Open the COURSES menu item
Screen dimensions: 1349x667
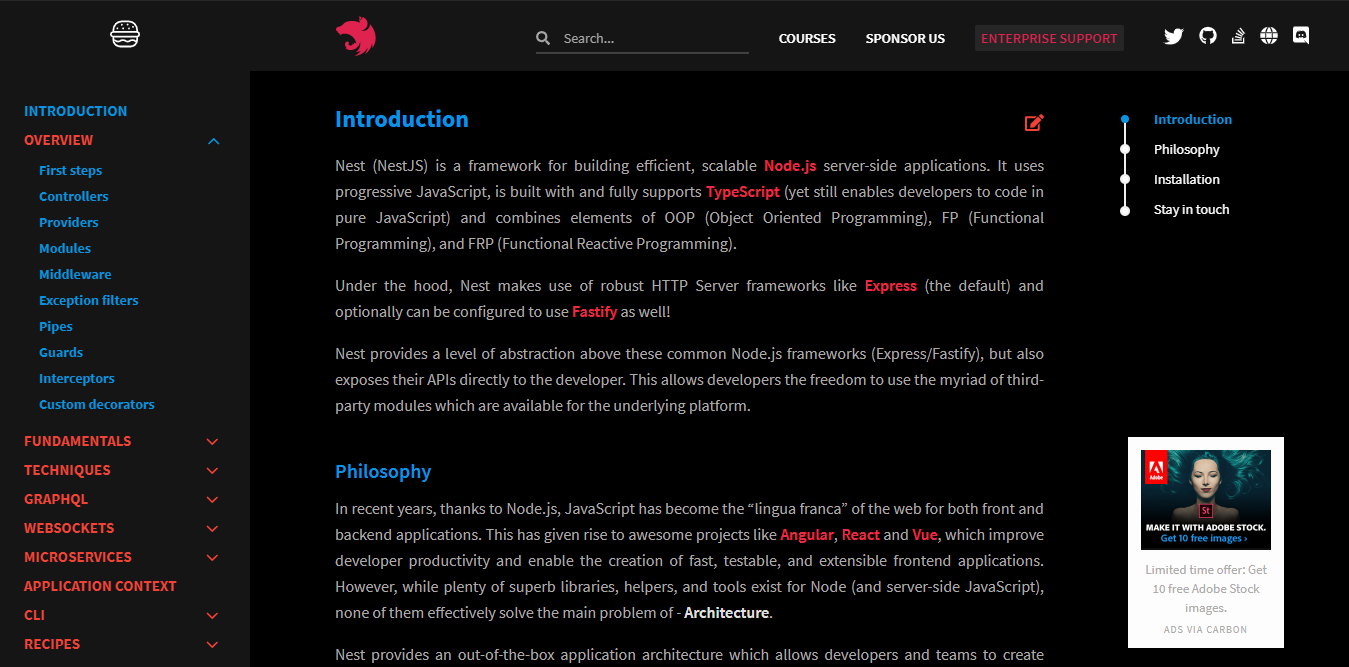pyautogui.click(x=807, y=38)
